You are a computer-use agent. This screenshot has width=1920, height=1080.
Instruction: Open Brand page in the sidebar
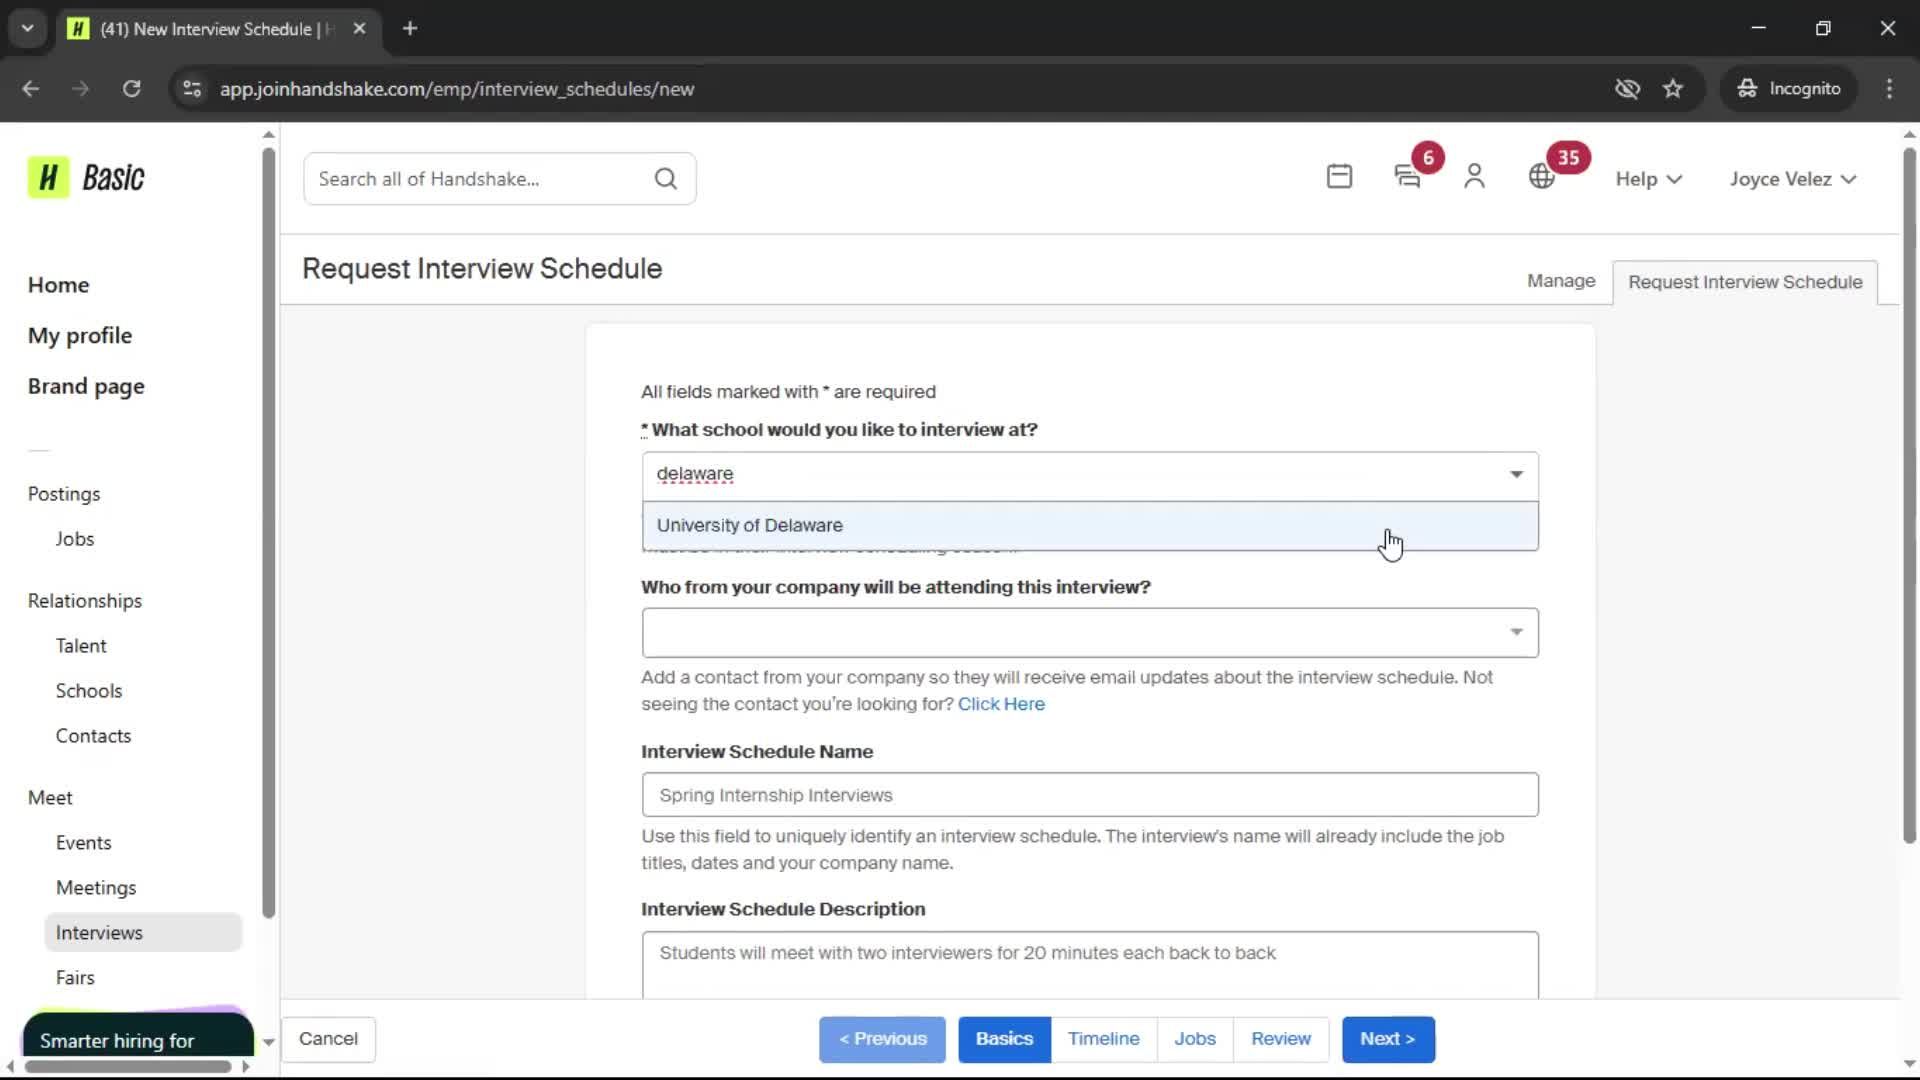86,387
